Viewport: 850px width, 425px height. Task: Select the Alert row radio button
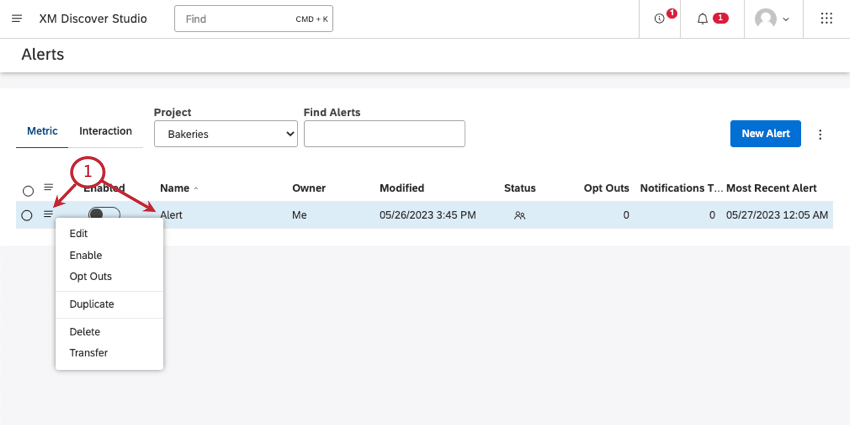tap(27, 215)
